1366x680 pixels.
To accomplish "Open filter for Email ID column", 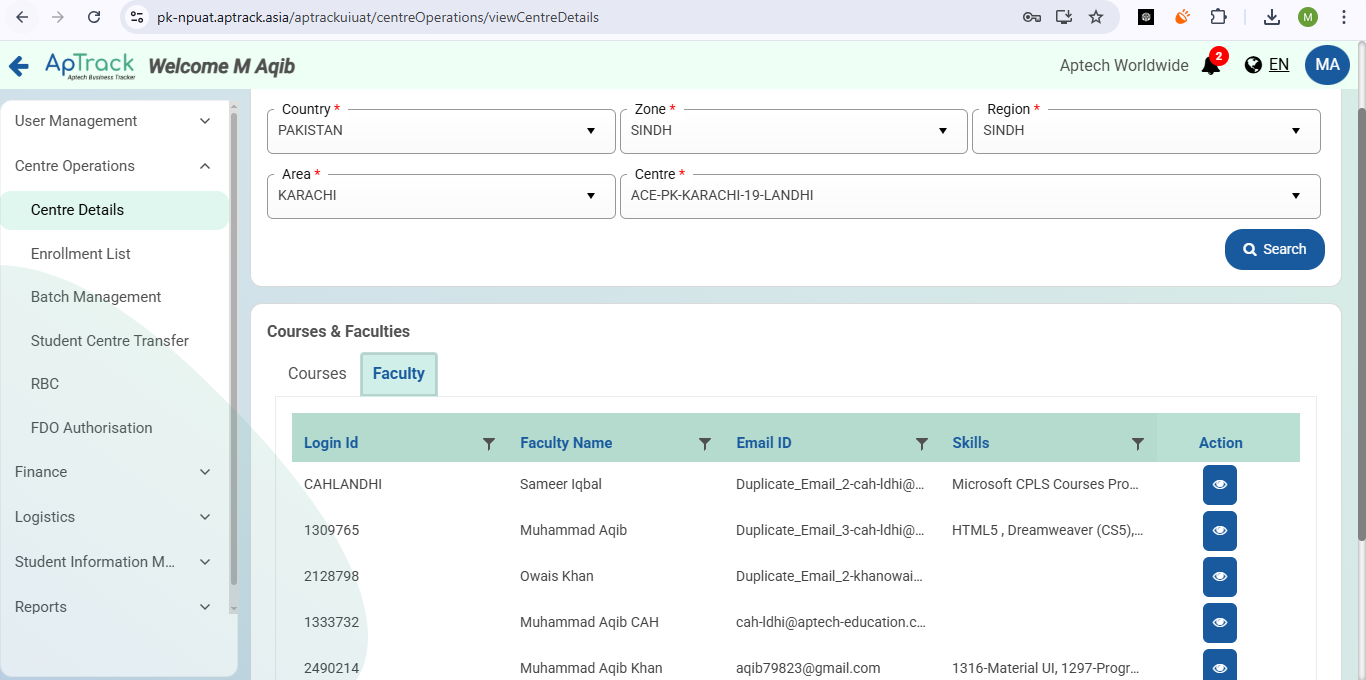I will 921,443.
